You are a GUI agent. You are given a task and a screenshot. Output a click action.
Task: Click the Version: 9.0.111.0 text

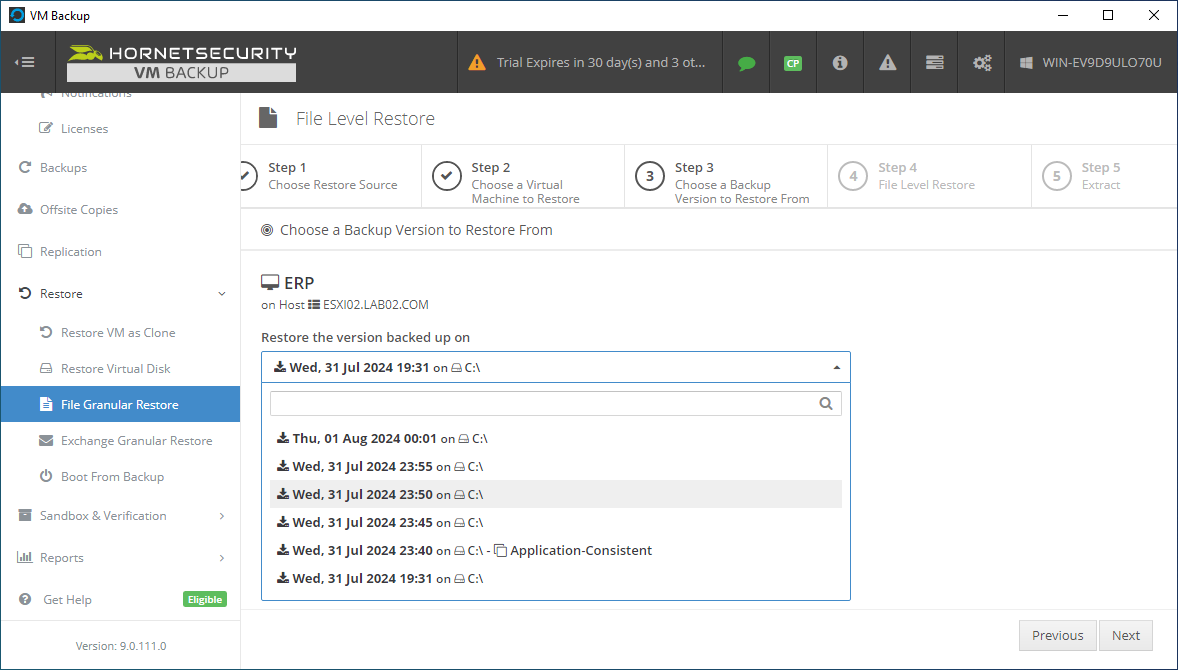(x=121, y=646)
